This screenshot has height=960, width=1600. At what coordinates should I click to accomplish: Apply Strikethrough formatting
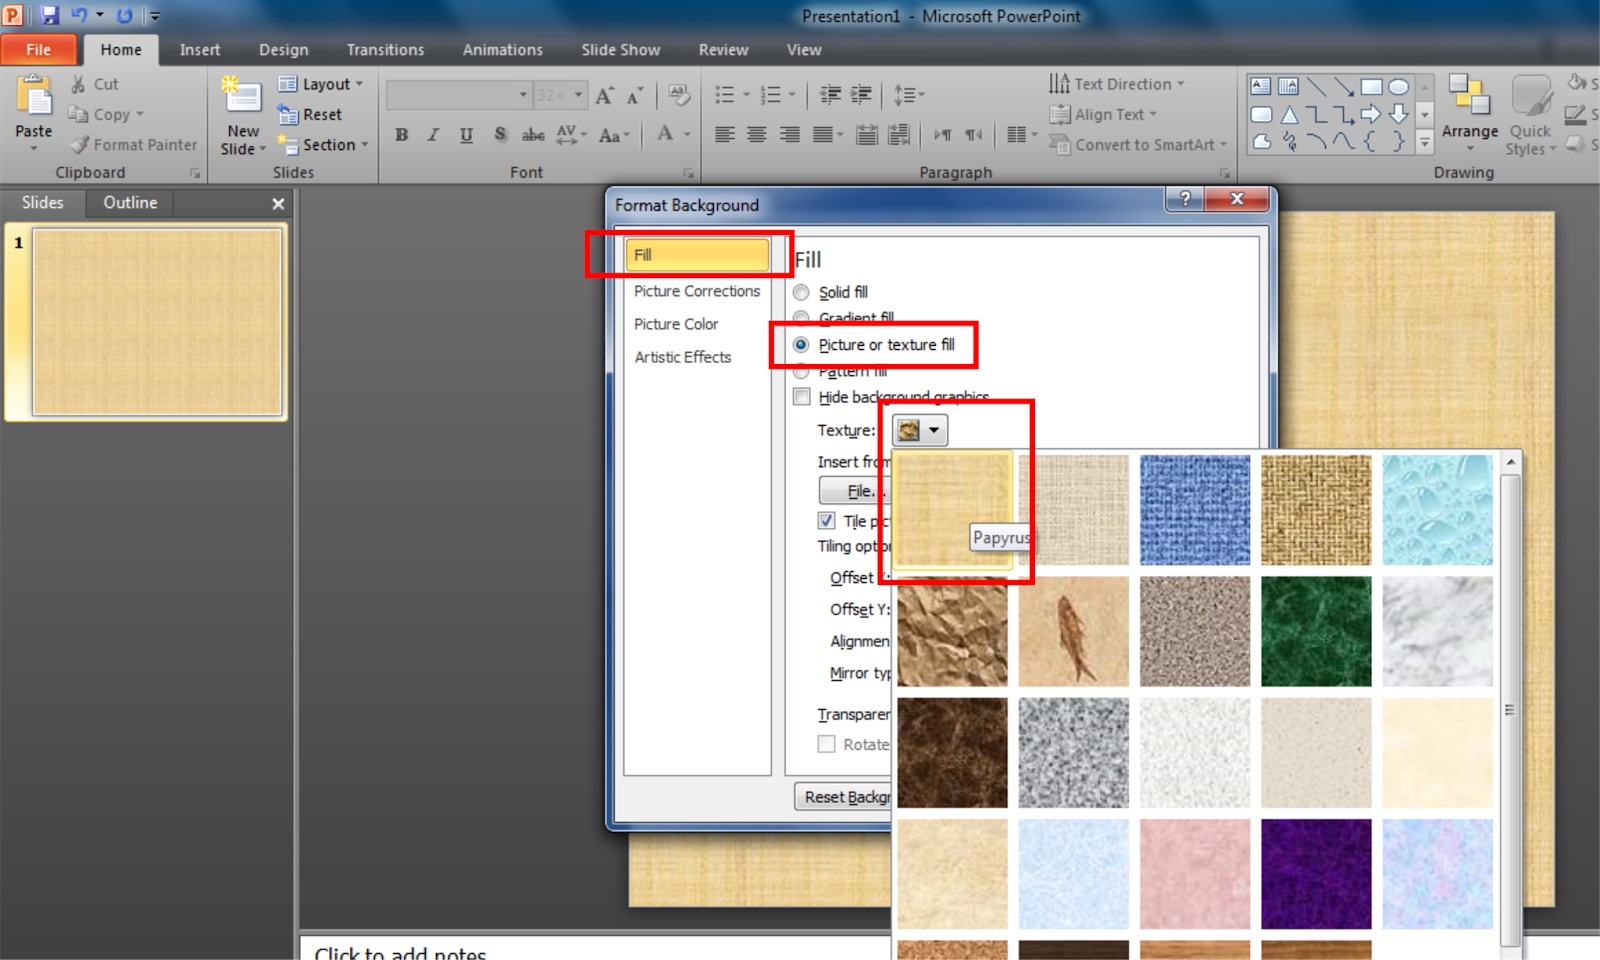533,135
